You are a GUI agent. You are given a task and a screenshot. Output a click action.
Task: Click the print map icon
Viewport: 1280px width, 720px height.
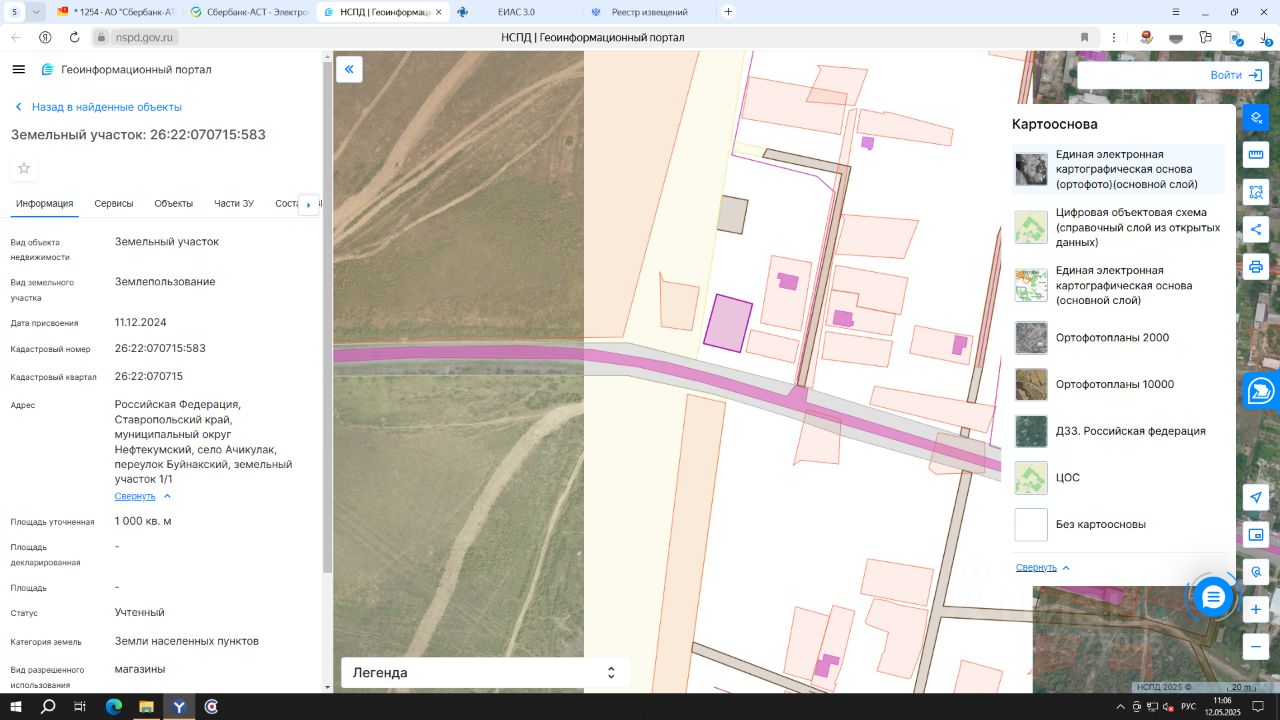click(1256, 267)
